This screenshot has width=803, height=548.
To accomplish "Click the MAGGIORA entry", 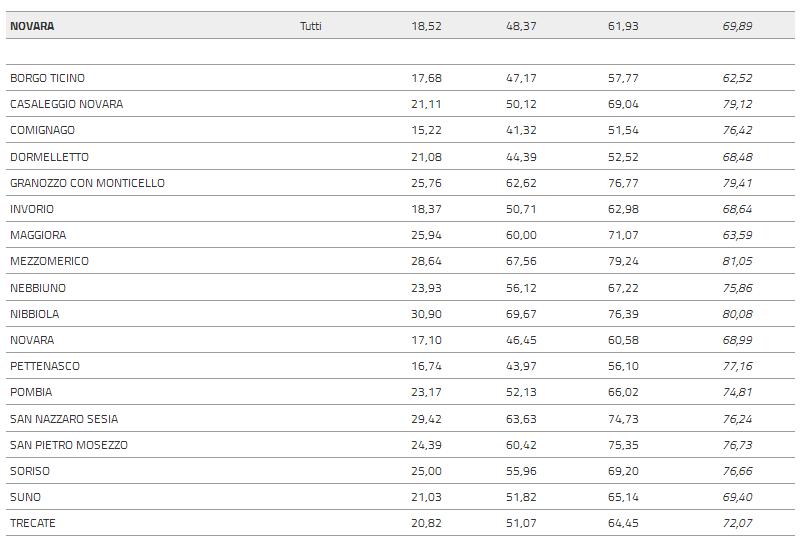I will pos(37,235).
